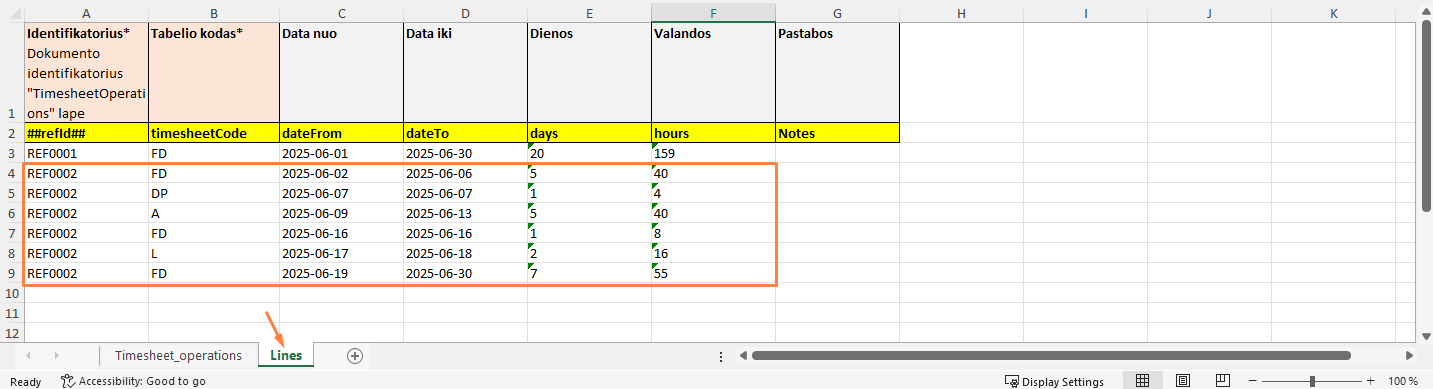Click previous sheet navigation arrow
The image size is (1433, 389).
point(28,355)
